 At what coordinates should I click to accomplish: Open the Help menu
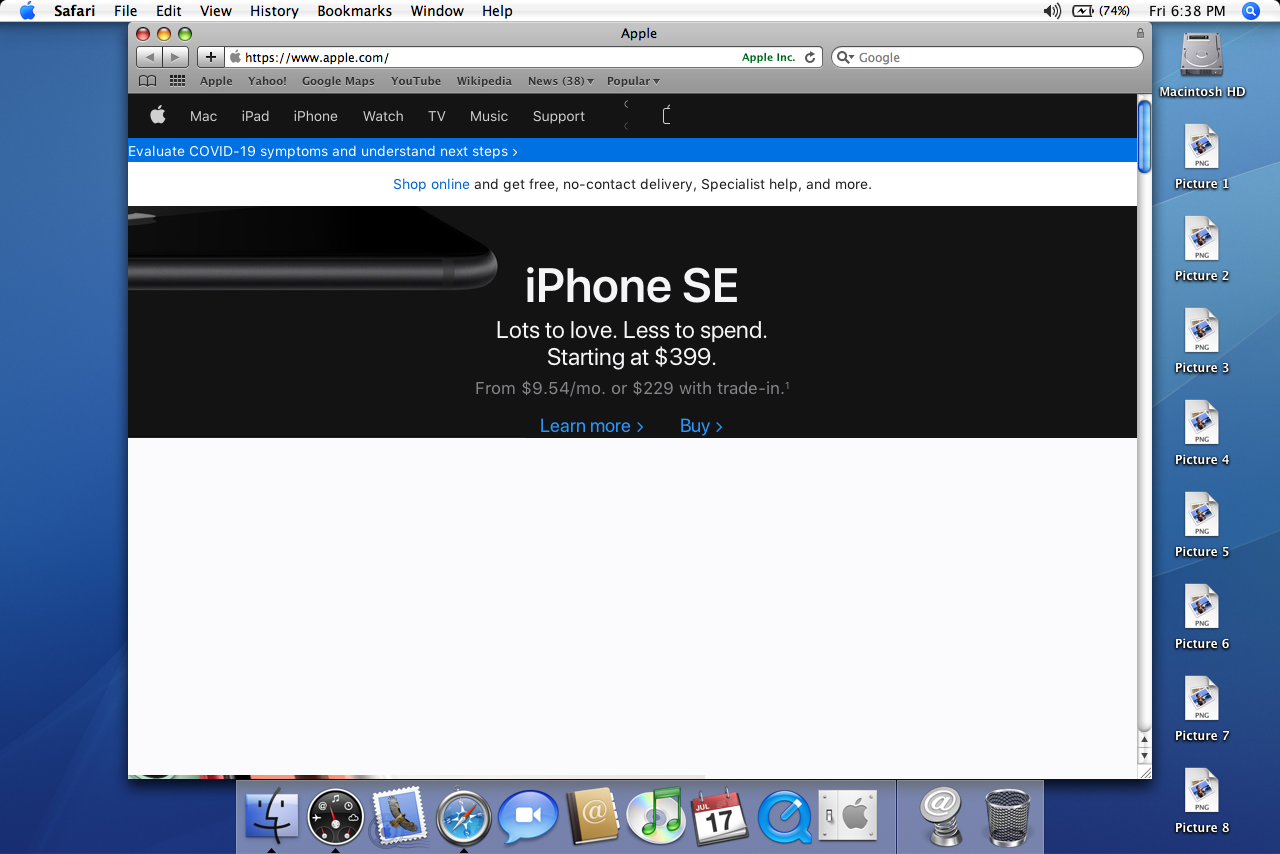click(497, 11)
